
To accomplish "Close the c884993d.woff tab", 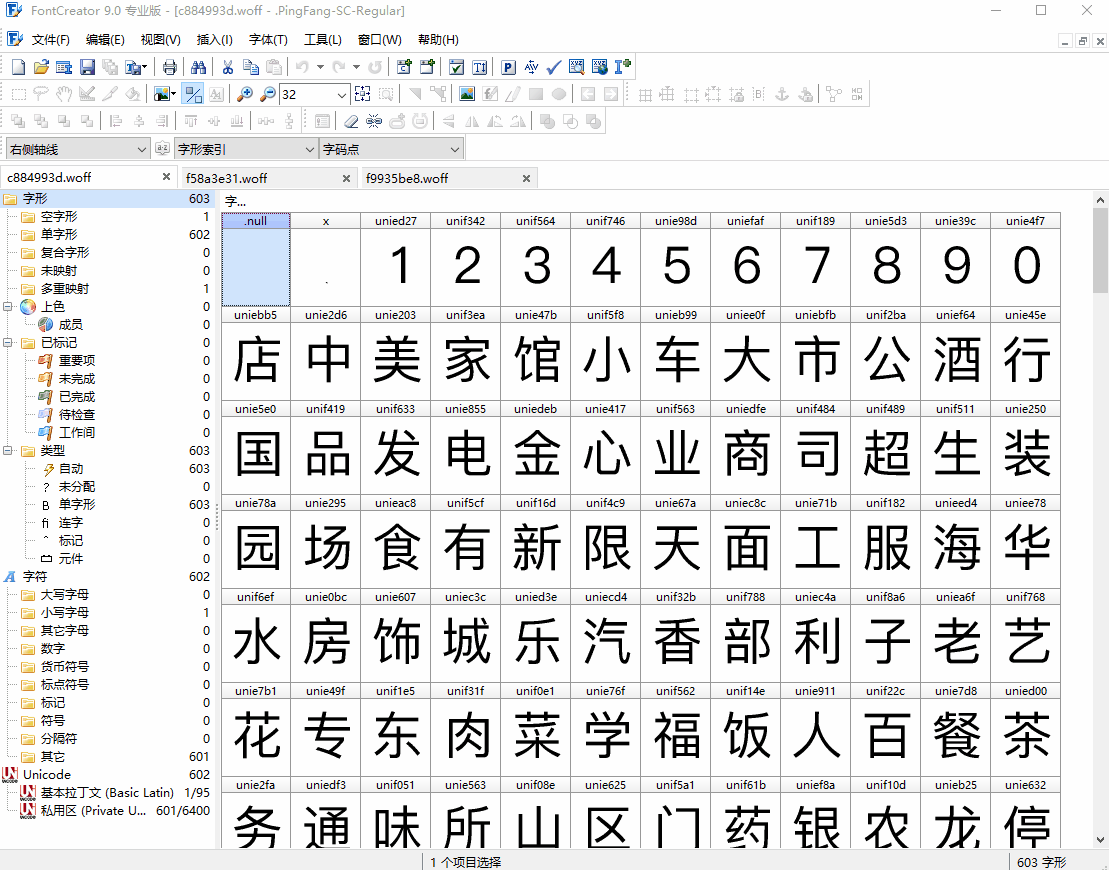I will (x=166, y=177).
